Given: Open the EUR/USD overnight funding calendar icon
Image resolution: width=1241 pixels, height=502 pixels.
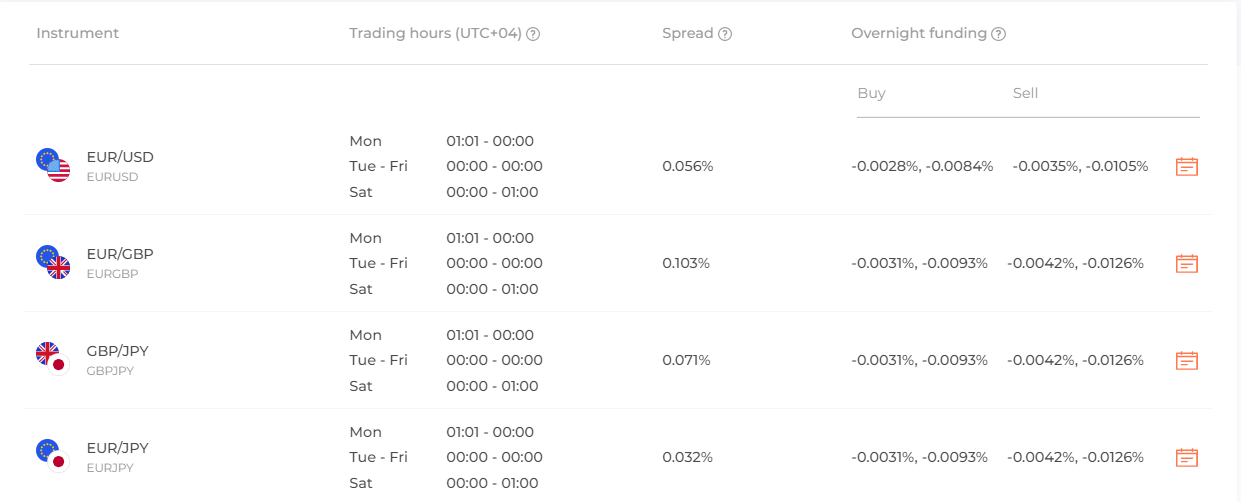Looking at the screenshot, I should pyautogui.click(x=1187, y=167).
